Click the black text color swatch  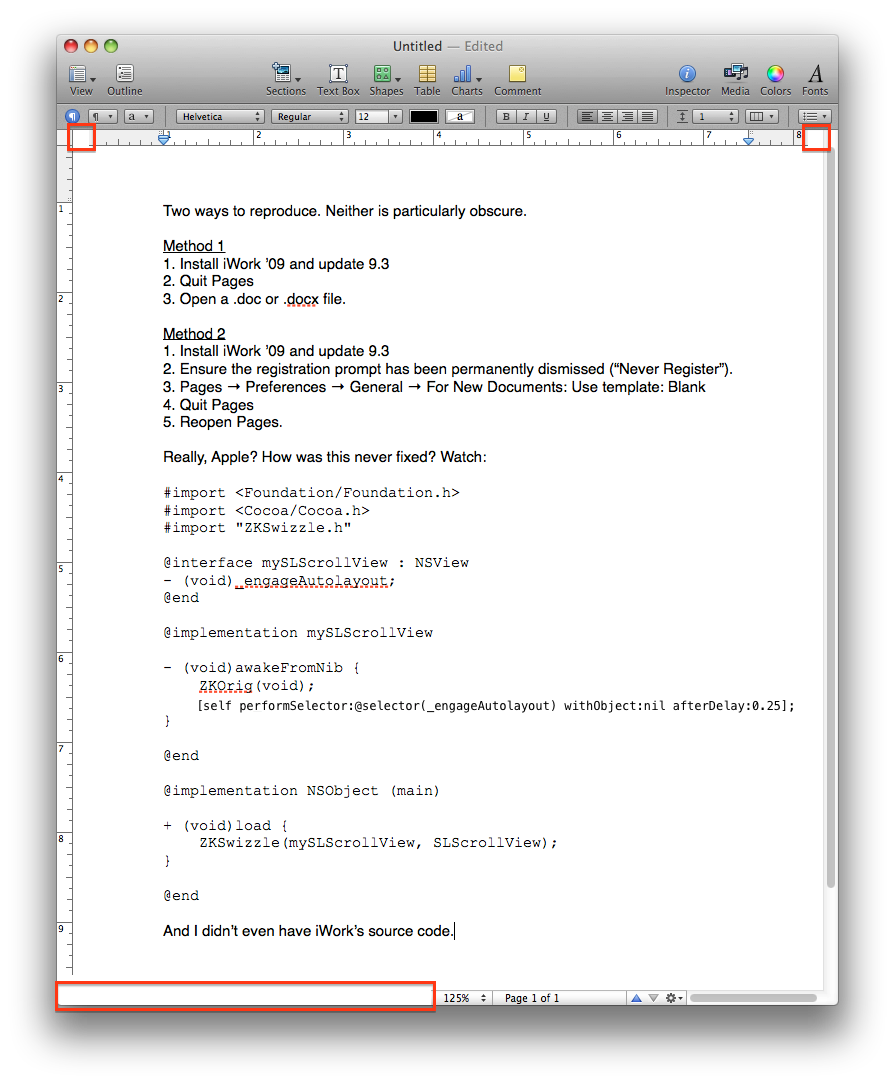[x=423, y=117]
